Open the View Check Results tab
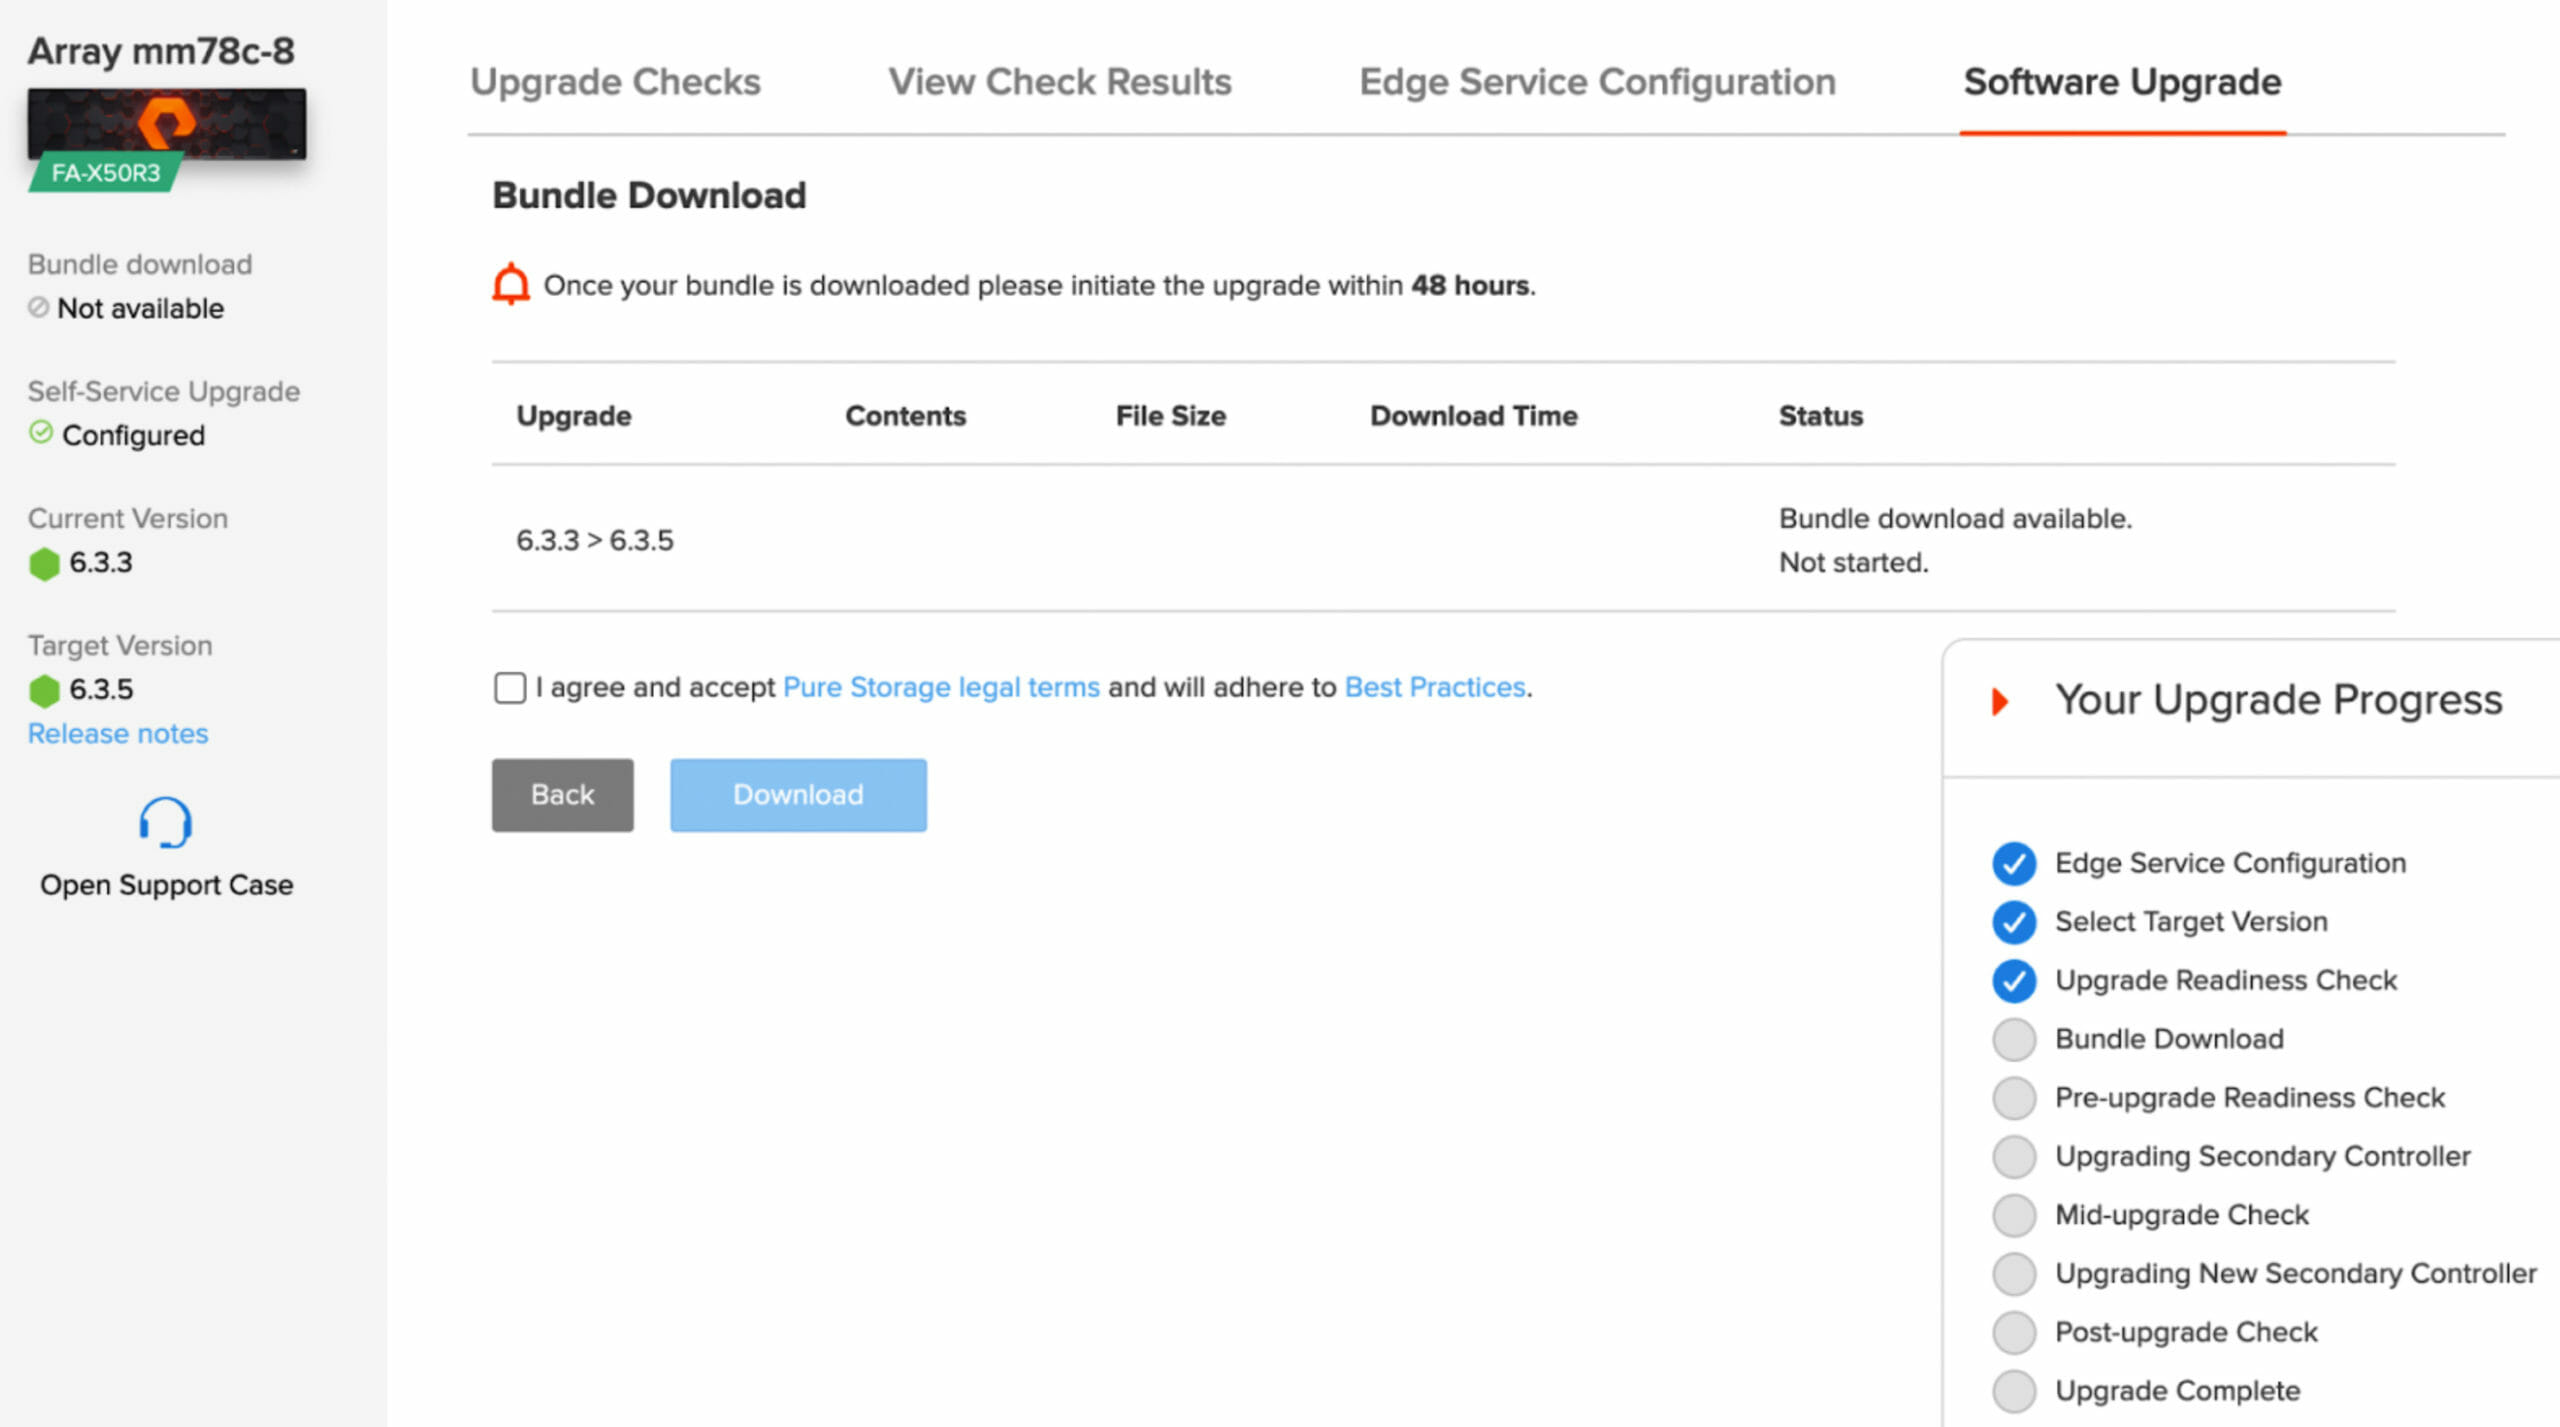Viewport: 2560px width, 1427px height. click(x=1060, y=82)
